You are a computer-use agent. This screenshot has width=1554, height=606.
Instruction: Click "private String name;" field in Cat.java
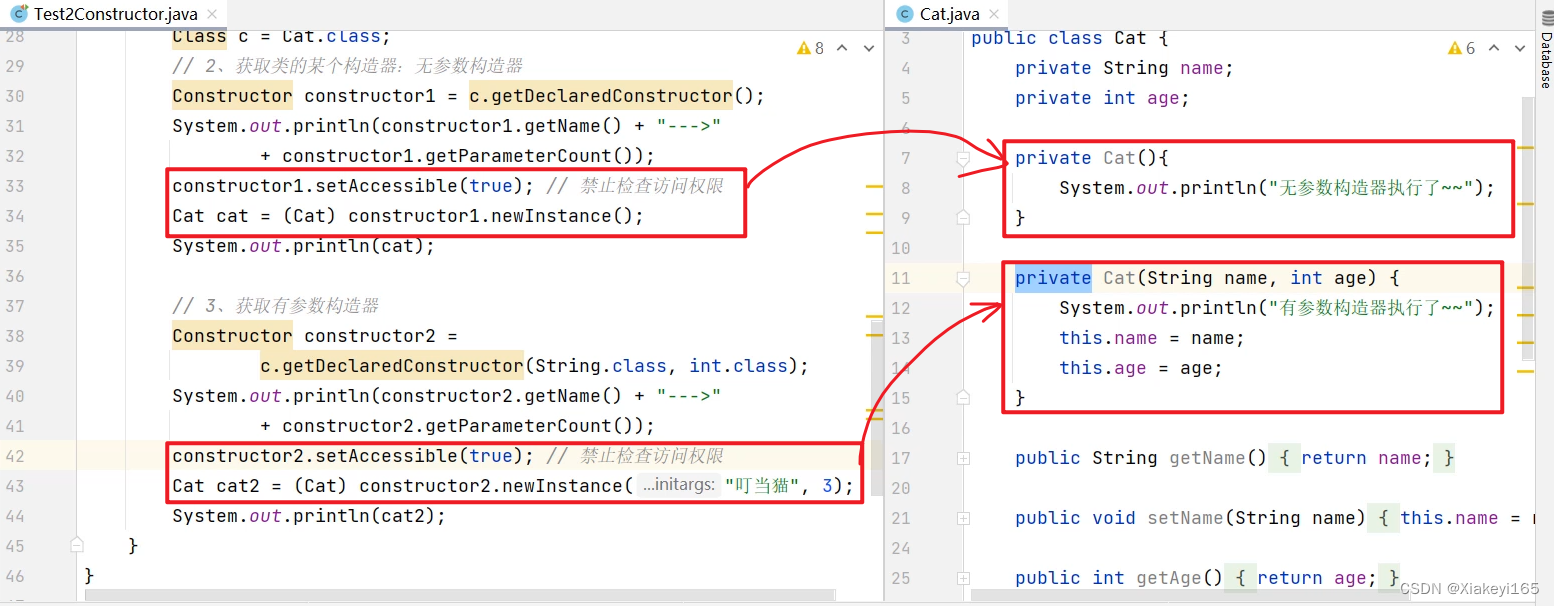tap(1124, 68)
